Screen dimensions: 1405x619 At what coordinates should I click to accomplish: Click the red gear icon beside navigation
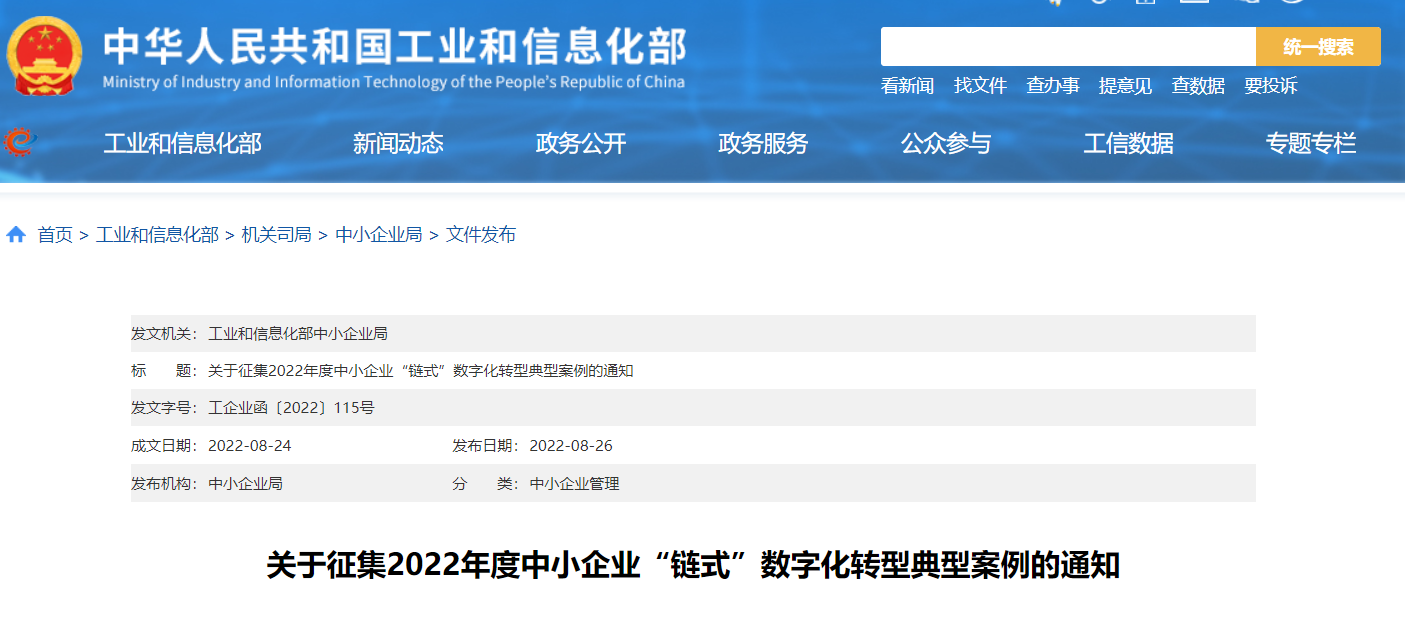(x=18, y=143)
